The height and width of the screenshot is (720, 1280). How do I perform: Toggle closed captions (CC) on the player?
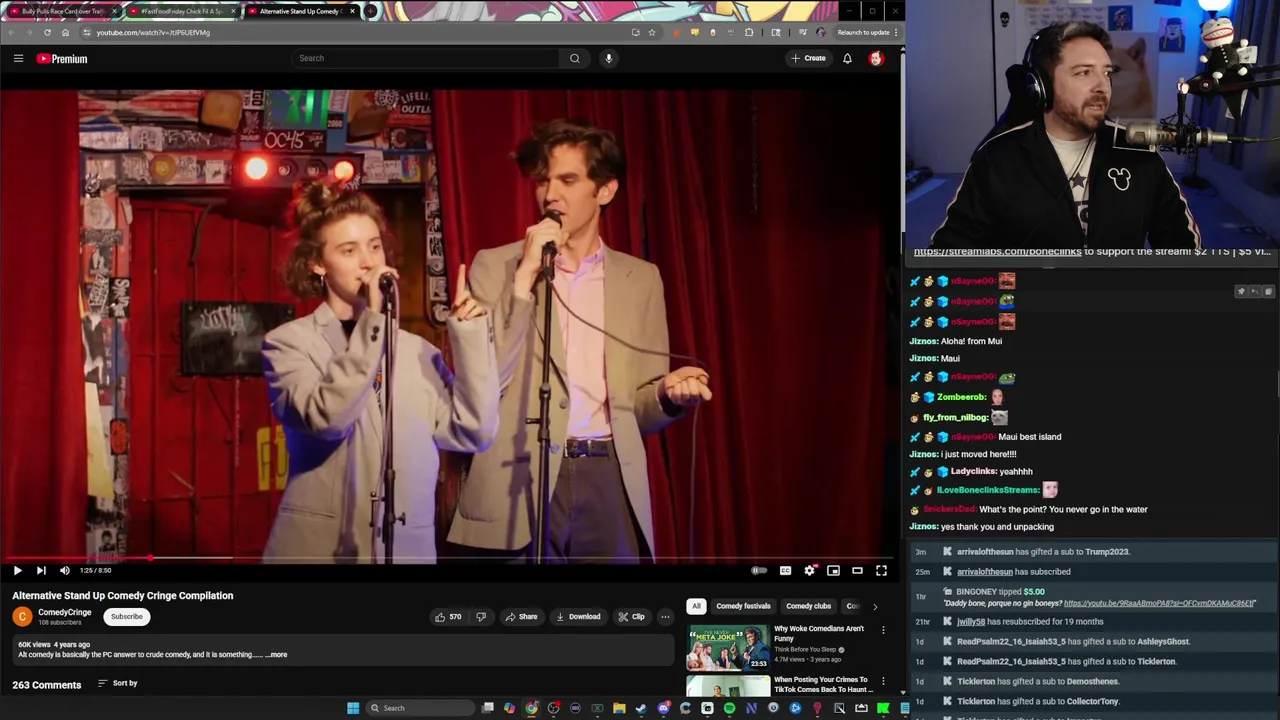(x=785, y=570)
